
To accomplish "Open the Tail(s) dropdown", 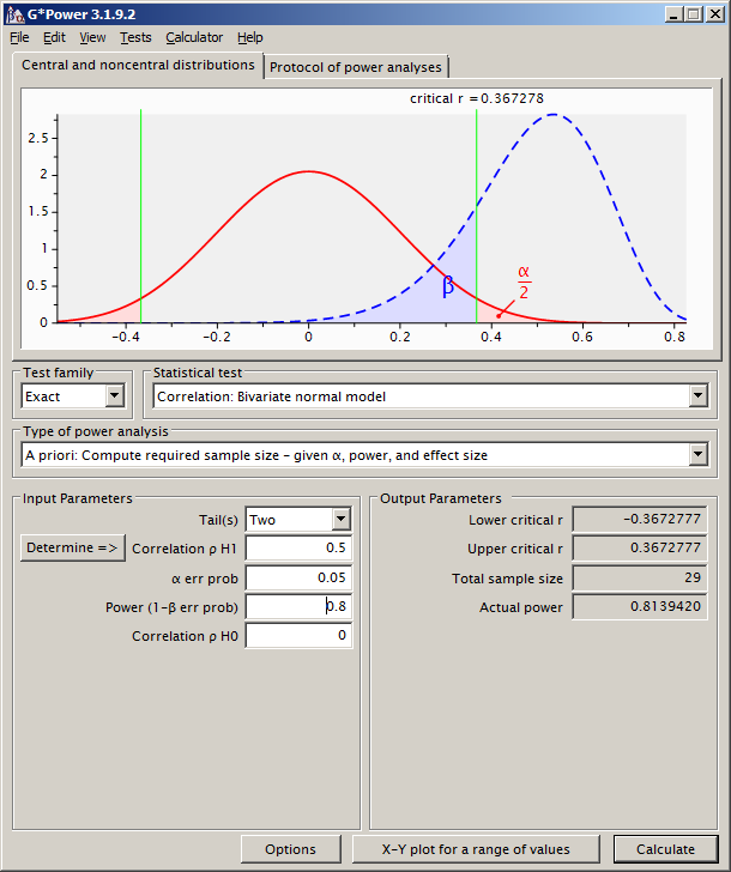I will coord(342,519).
